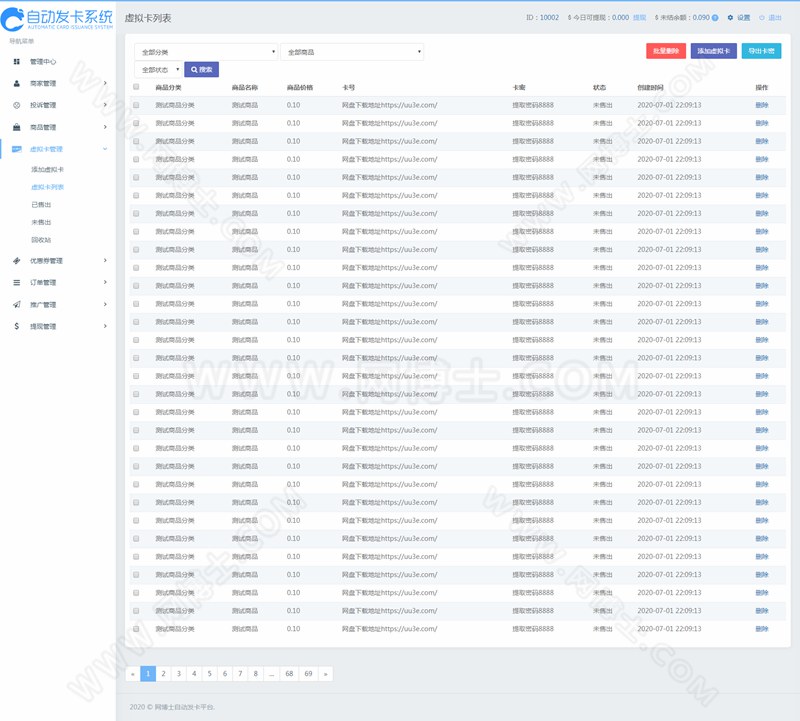Screen dimensions: 800x721
Task: Open the 全部状态 dropdown
Action: (x=158, y=69)
